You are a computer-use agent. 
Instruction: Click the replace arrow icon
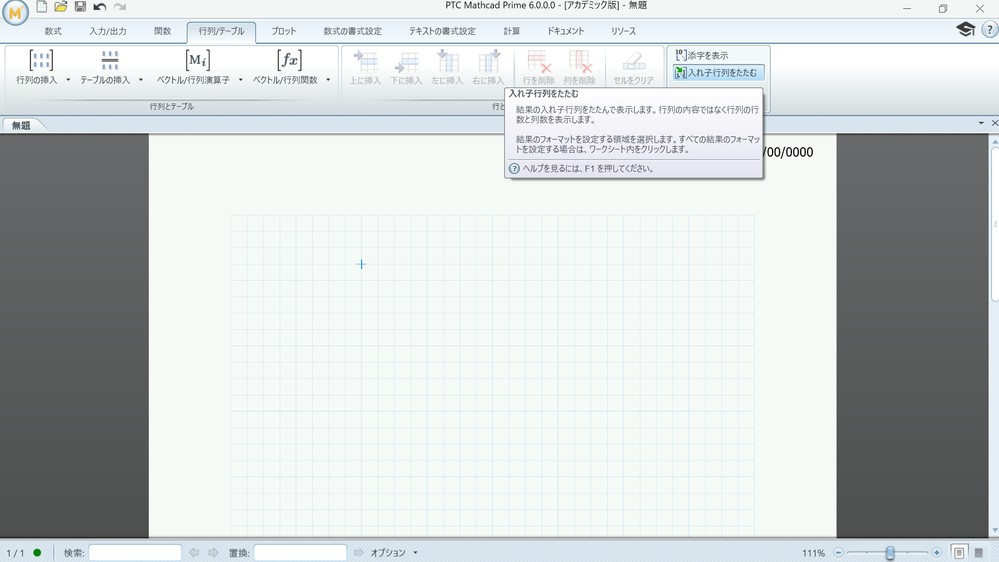tap(359, 552)
